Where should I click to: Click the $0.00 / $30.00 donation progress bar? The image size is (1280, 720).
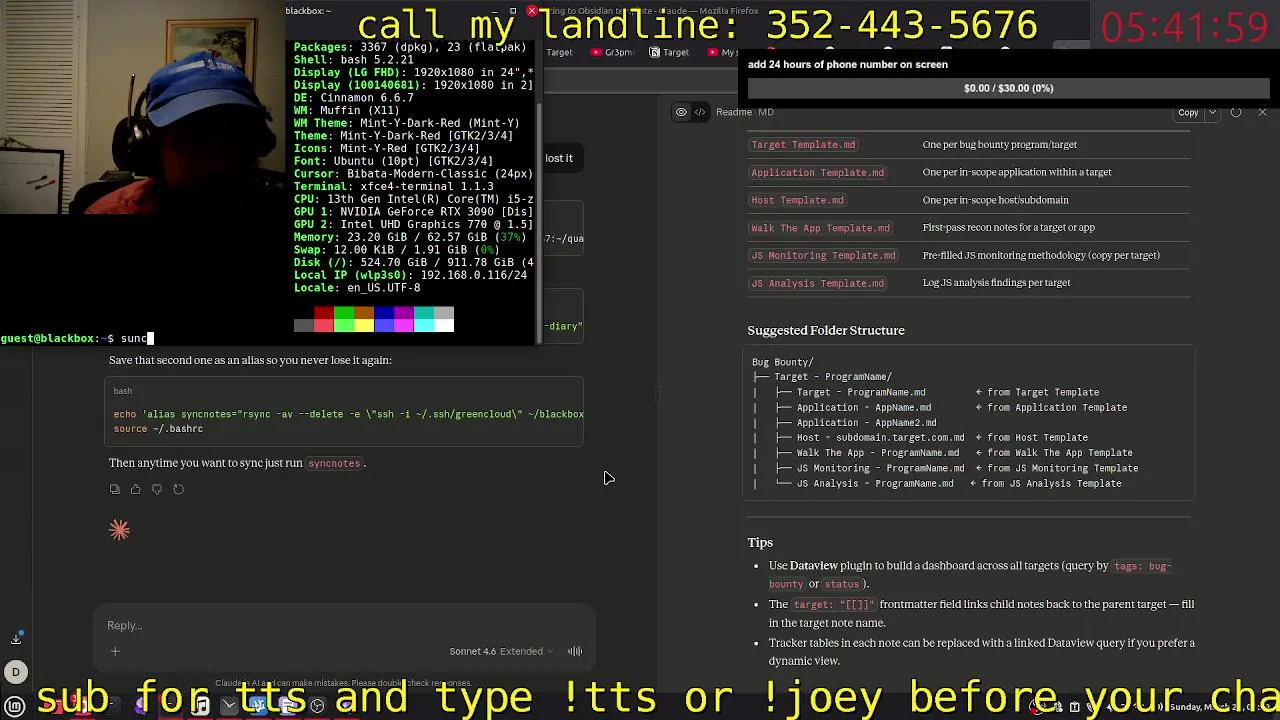pyautogui.click(x=1008, y=88)
